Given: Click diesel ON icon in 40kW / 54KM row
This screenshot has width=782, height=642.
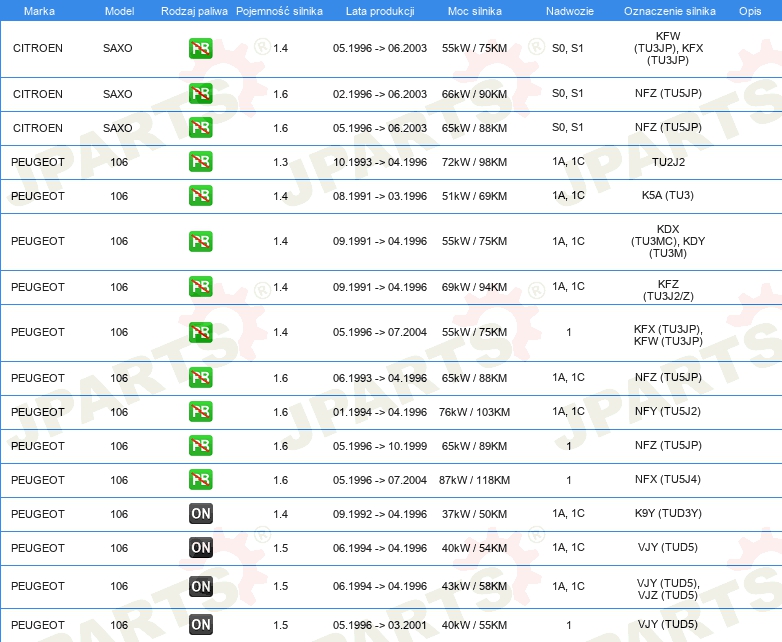Looking at the screenshot, I should tap(200, 547).
